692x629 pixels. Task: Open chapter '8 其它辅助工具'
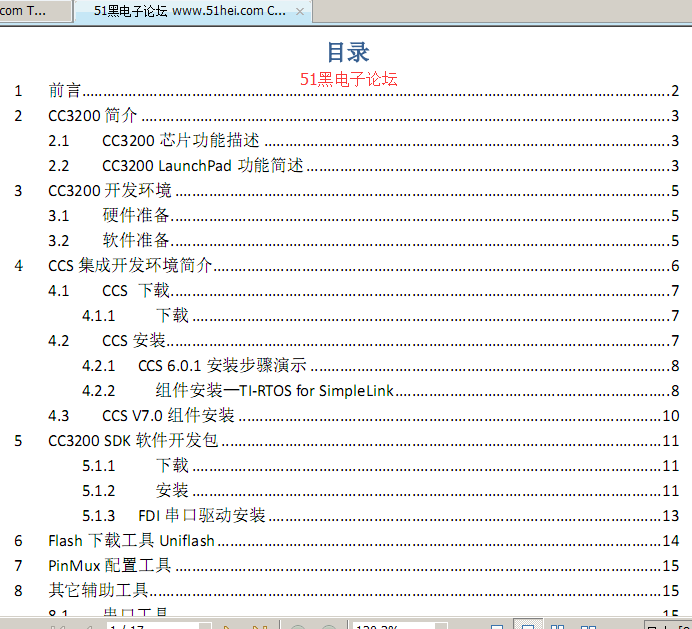tap(346, 591)
